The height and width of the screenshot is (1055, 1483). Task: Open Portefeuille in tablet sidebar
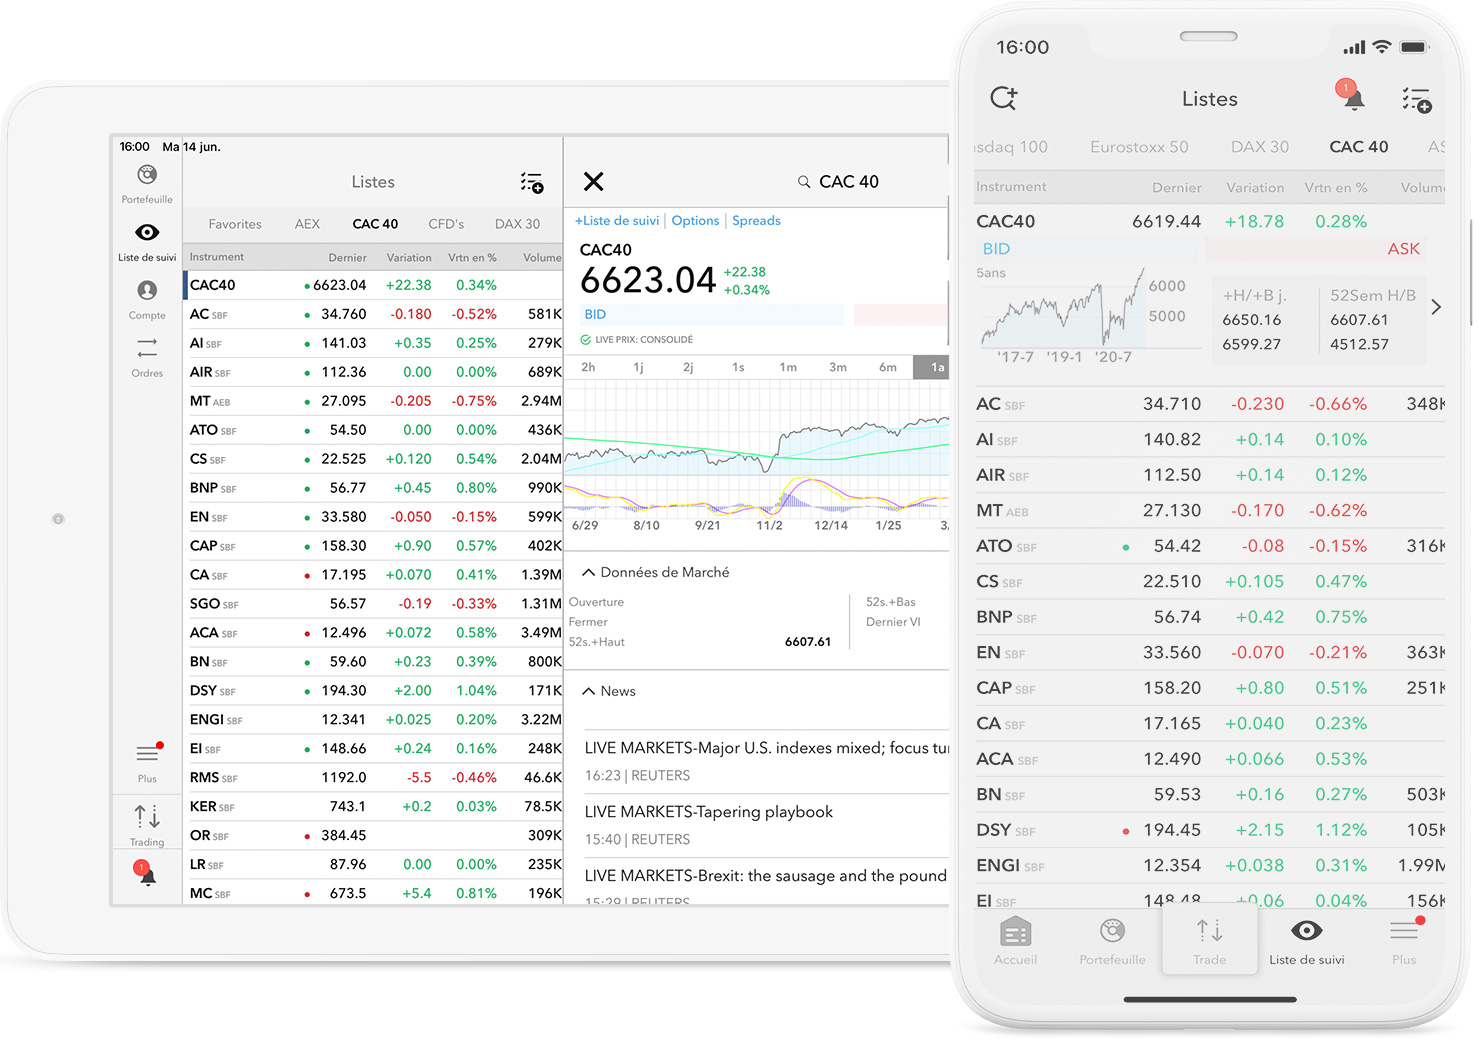pyautogui.click(x=147, y=184)
